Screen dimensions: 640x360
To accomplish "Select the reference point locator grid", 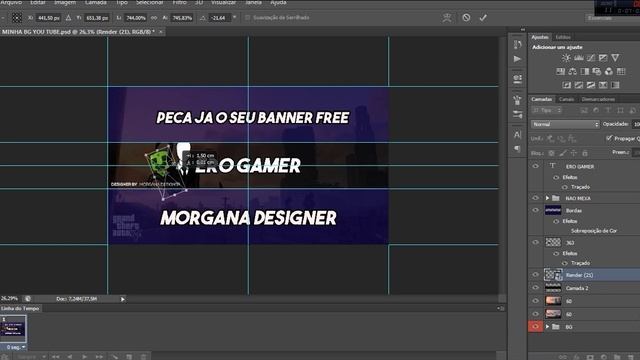I will click(x=17, y=18).
